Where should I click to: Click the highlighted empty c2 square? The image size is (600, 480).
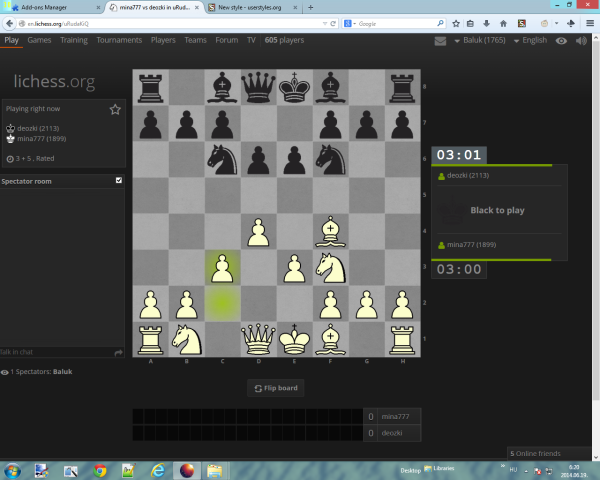point(222,304)
